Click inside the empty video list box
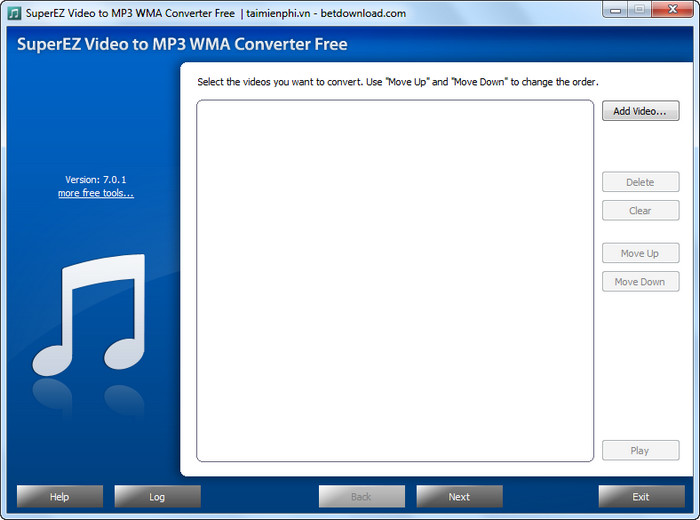This screenshot has width=700, height=520. (x=395, y=281)
